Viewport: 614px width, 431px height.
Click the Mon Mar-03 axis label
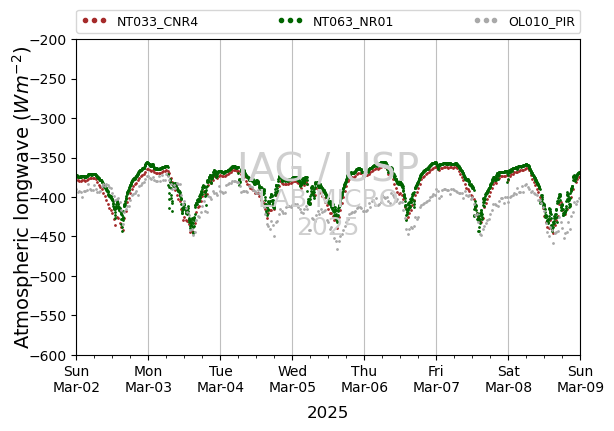tap(148, 379)
